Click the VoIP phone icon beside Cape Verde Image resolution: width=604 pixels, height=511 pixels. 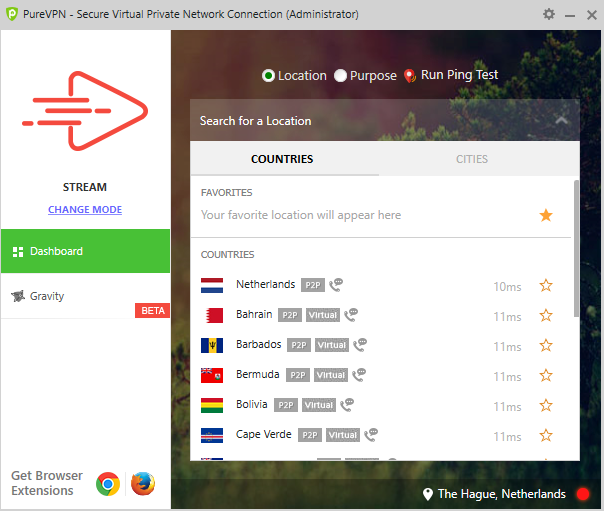point(371,435)
